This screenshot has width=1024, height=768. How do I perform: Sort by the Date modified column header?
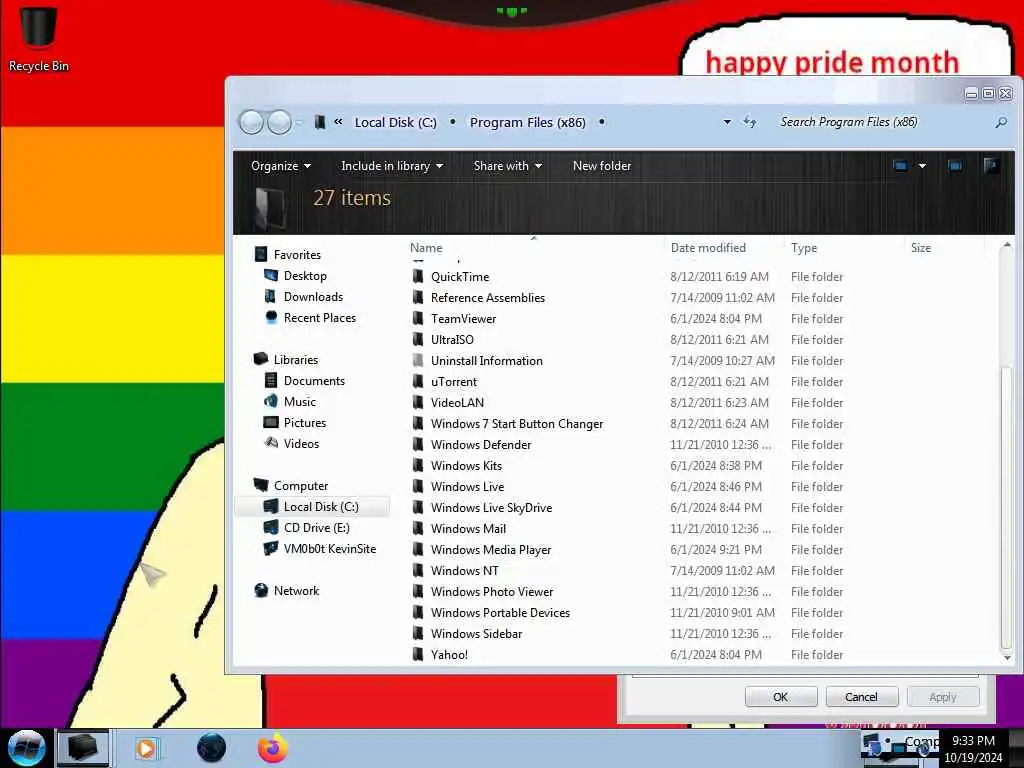point(708,248)
